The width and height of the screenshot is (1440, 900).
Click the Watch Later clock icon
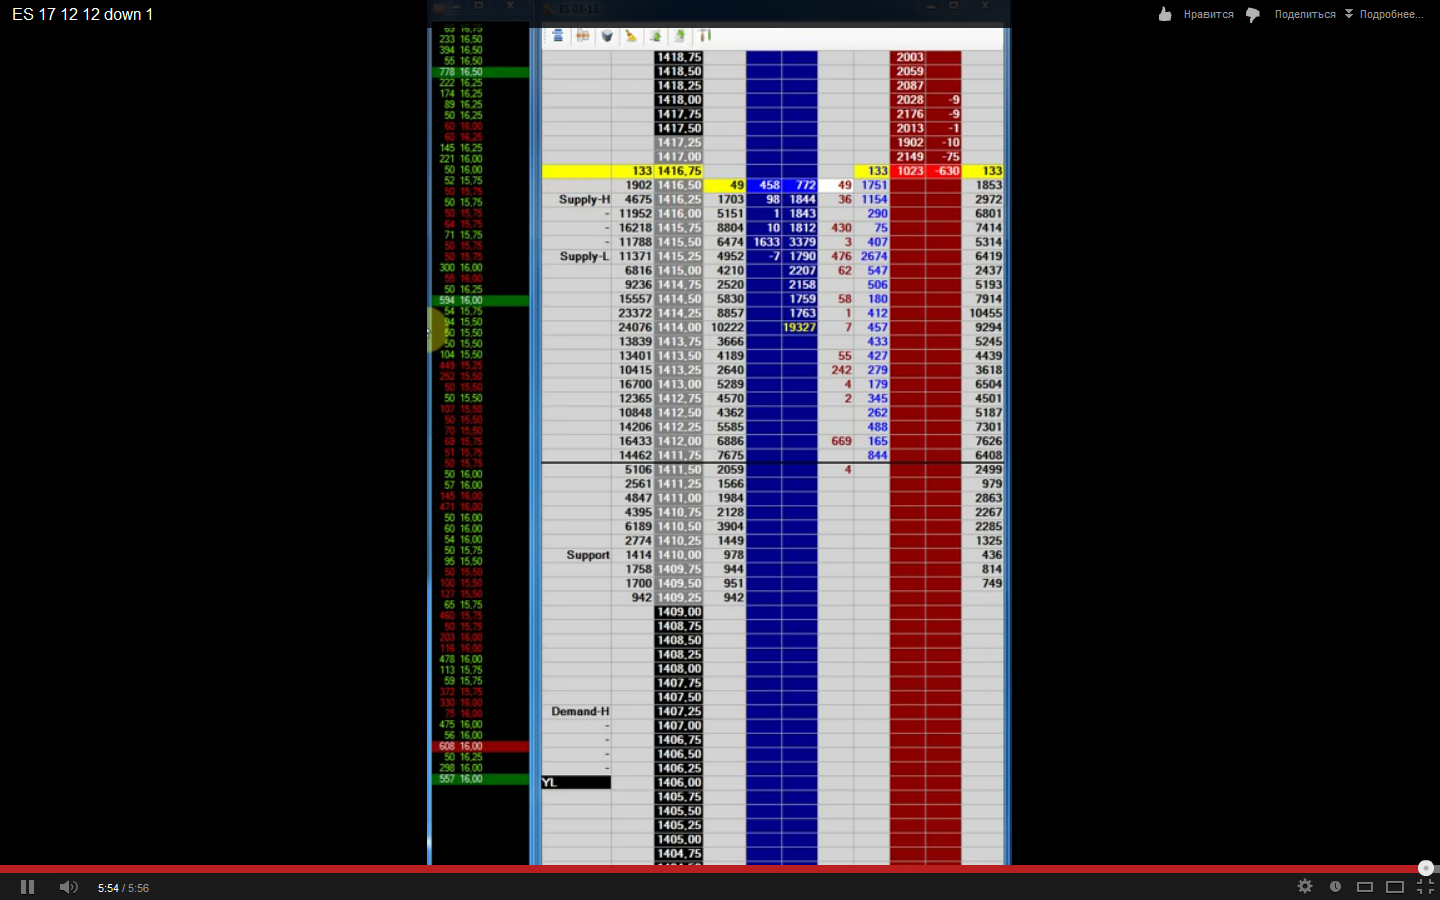(1335, 886)
